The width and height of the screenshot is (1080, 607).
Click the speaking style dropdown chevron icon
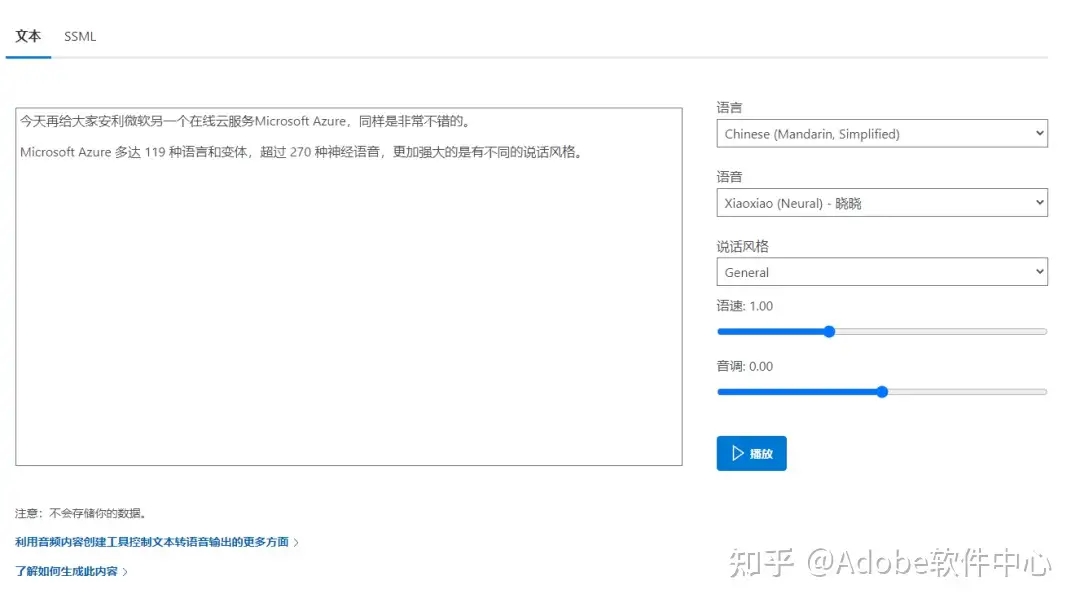coord(1038,271)
